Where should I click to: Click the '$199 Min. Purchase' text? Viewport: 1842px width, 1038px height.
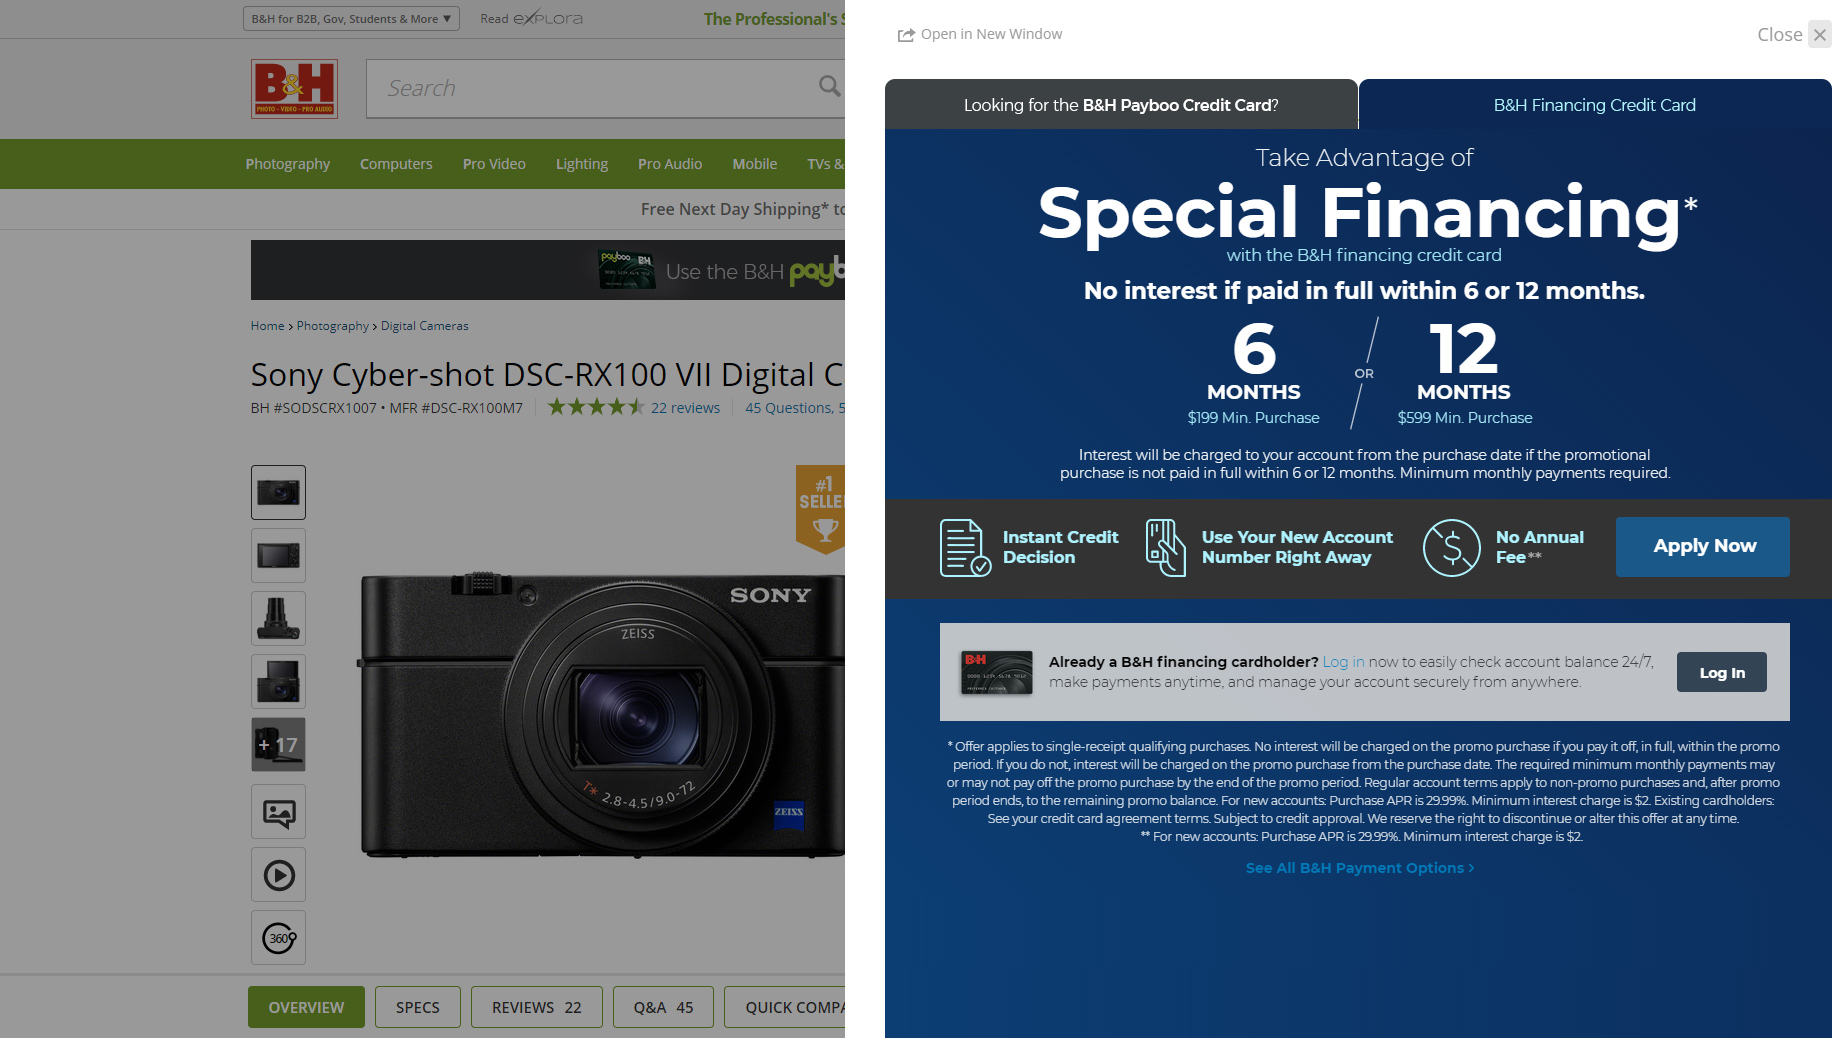tap(1253, 418)
